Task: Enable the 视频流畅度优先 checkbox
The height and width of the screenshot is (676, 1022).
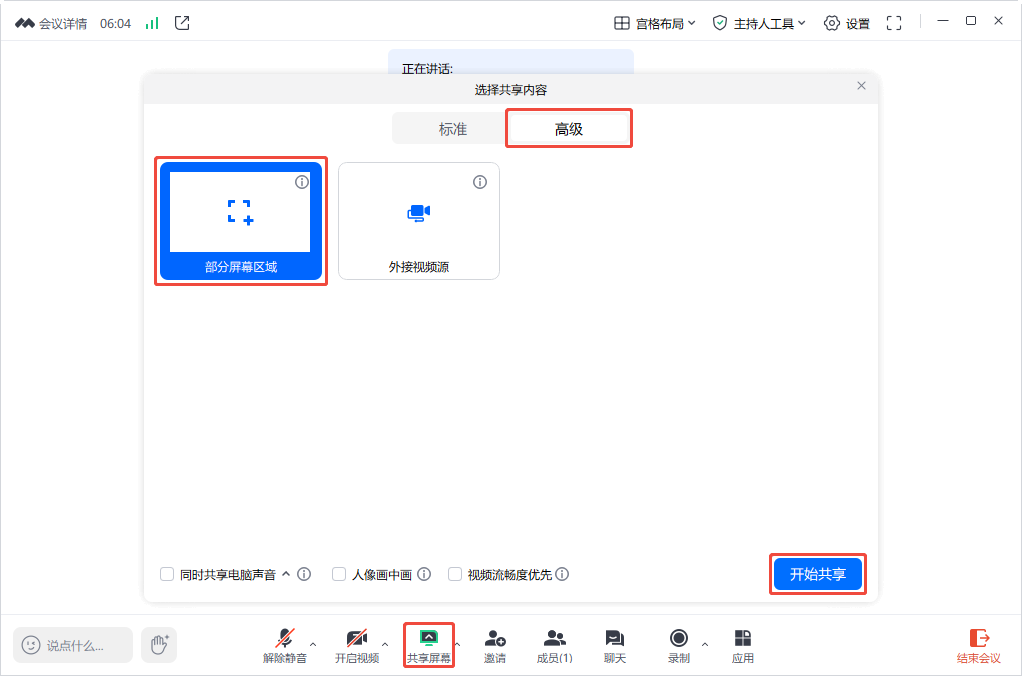Action: coord(454,574)
